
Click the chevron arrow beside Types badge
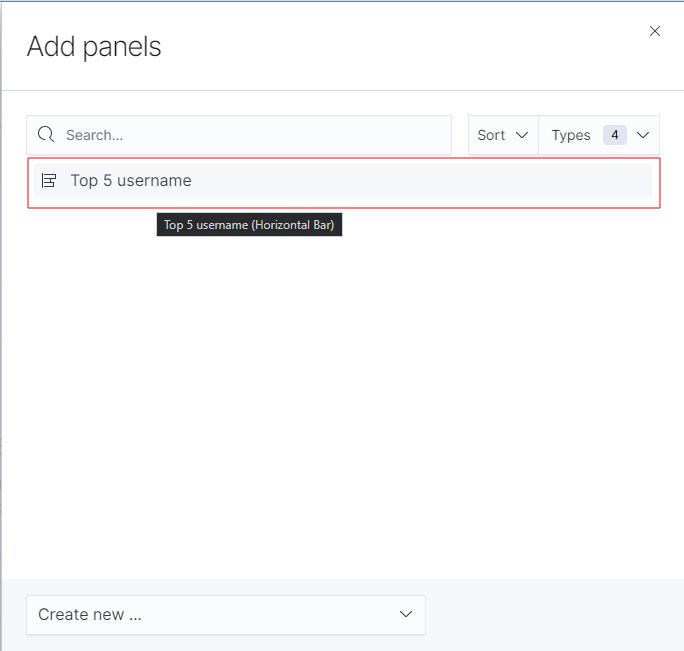643,135
